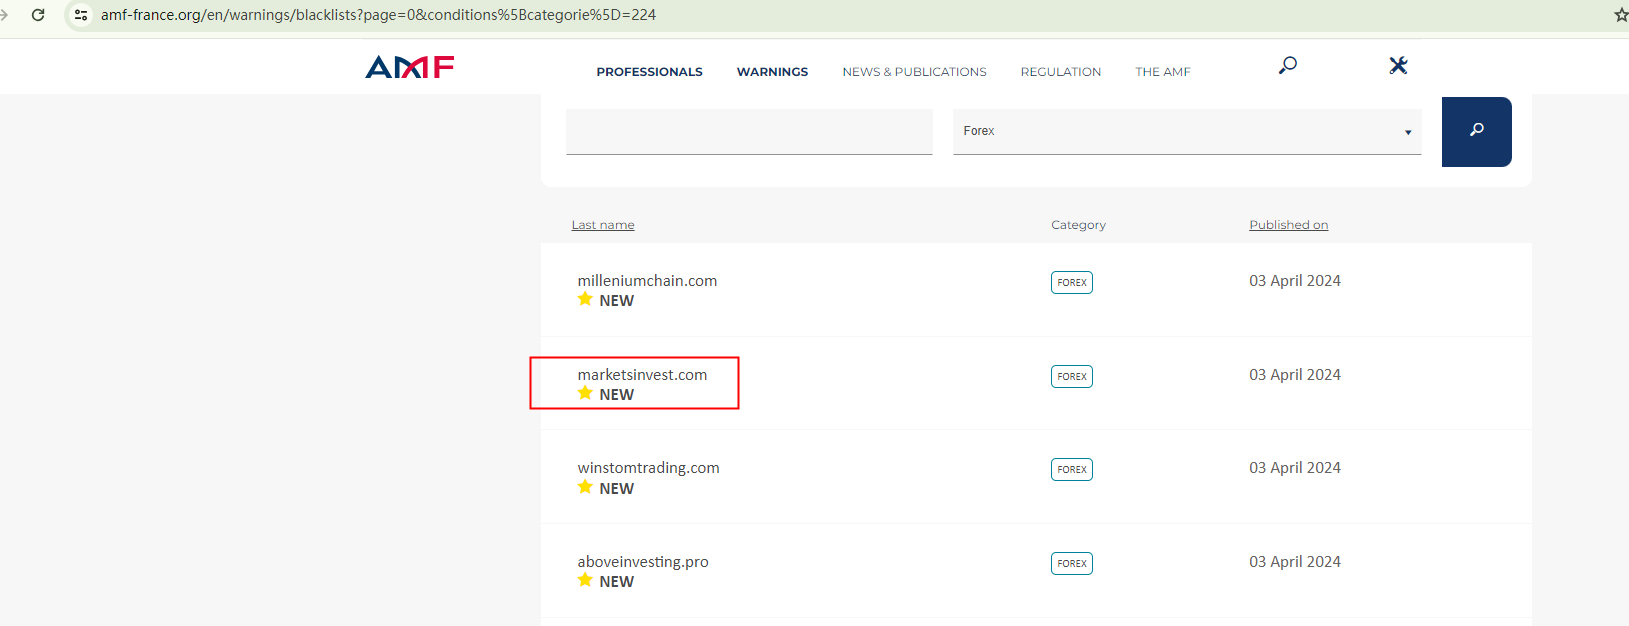The height and width of the screenshot is (626, 1629).
Task: Click star icon under aboveinvesting.pro
Action: [585, 580]
